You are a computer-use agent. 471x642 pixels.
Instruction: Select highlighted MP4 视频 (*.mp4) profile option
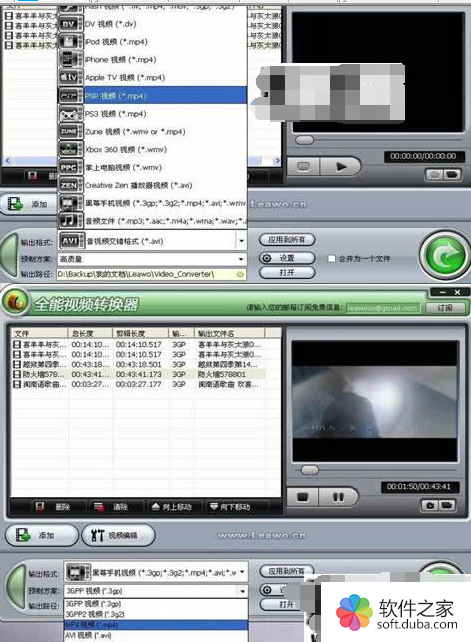coord(156,625)
